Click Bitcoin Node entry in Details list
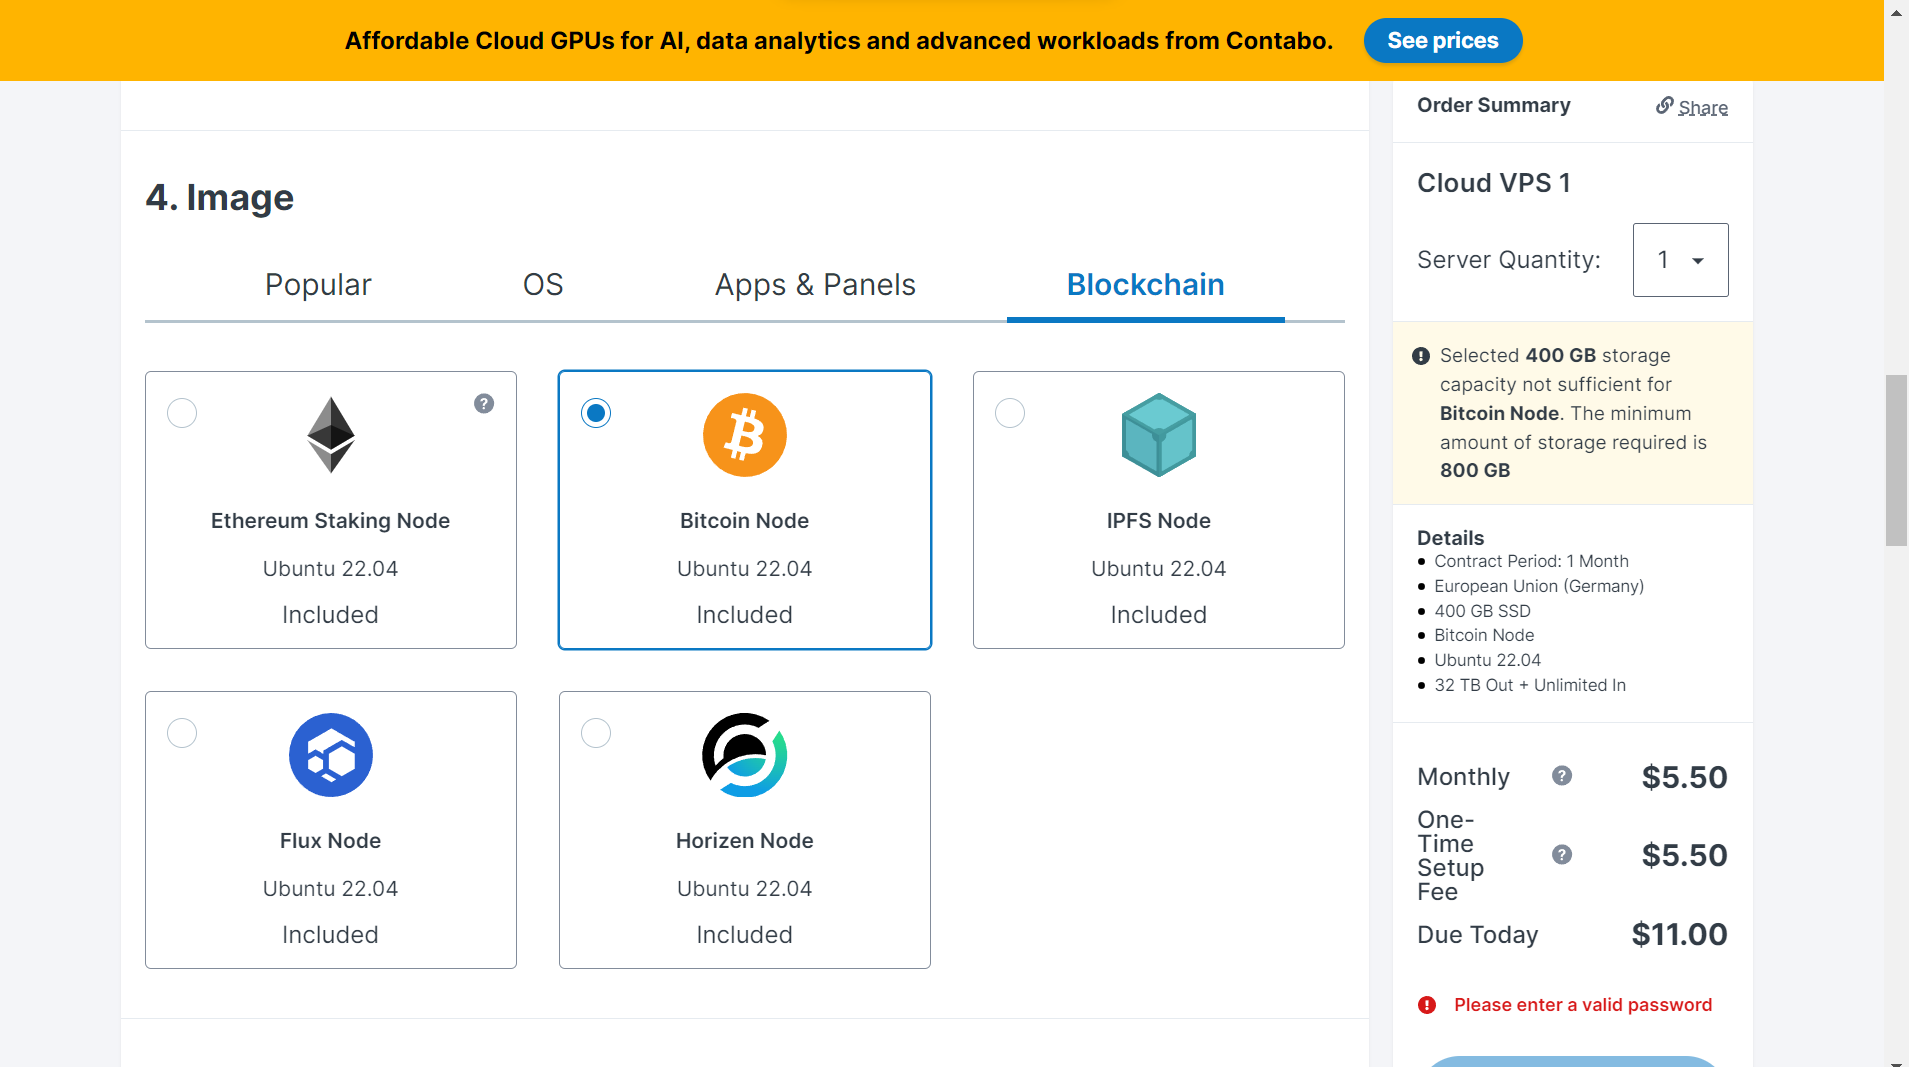Image resolution: width=1909 pixels, height=1067 pixels. coord(1484,635)
